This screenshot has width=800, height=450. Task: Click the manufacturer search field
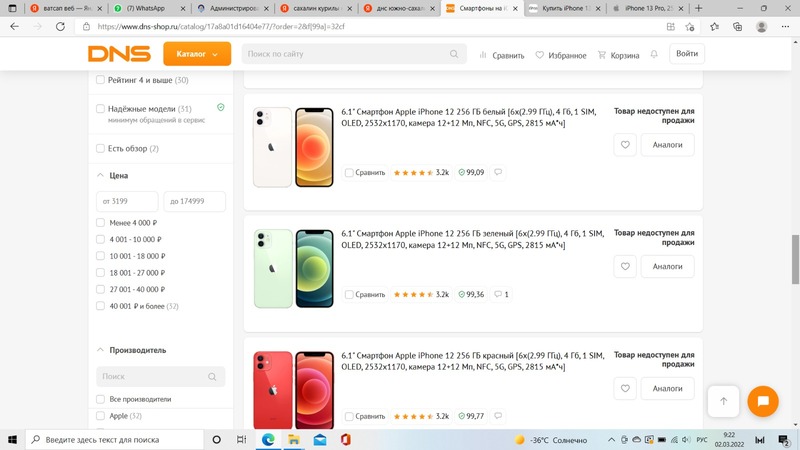click(x=160, y=377)
